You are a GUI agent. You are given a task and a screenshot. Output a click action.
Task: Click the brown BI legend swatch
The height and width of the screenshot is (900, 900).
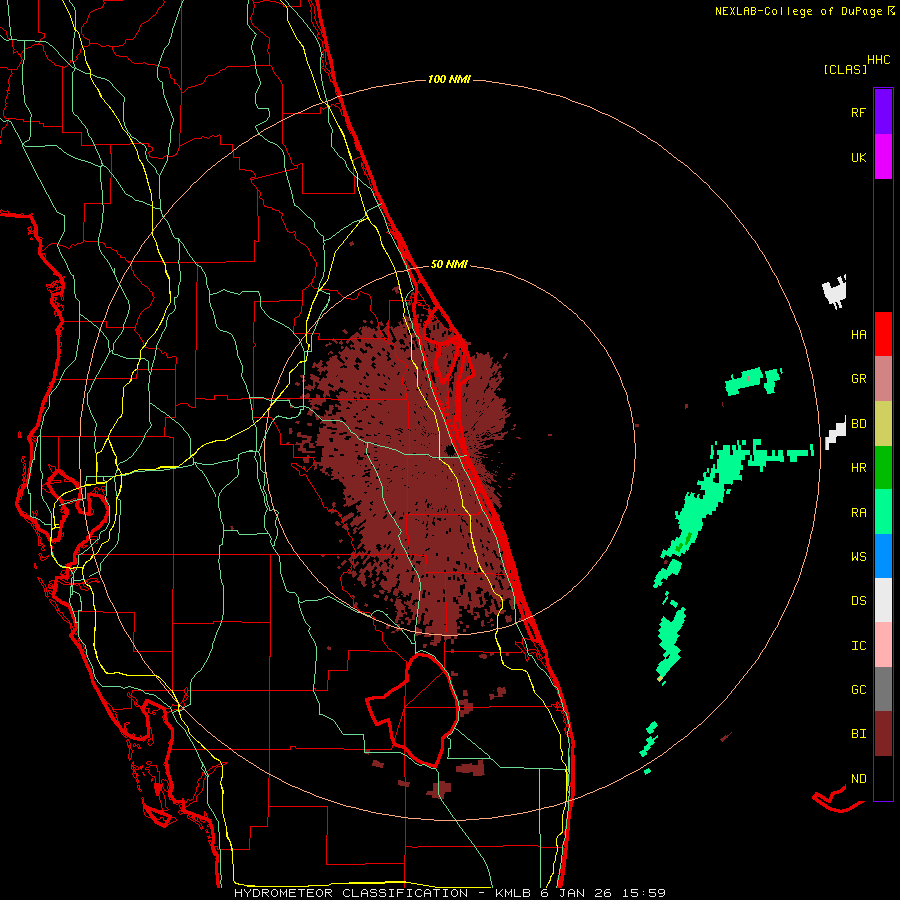[883, 734]
